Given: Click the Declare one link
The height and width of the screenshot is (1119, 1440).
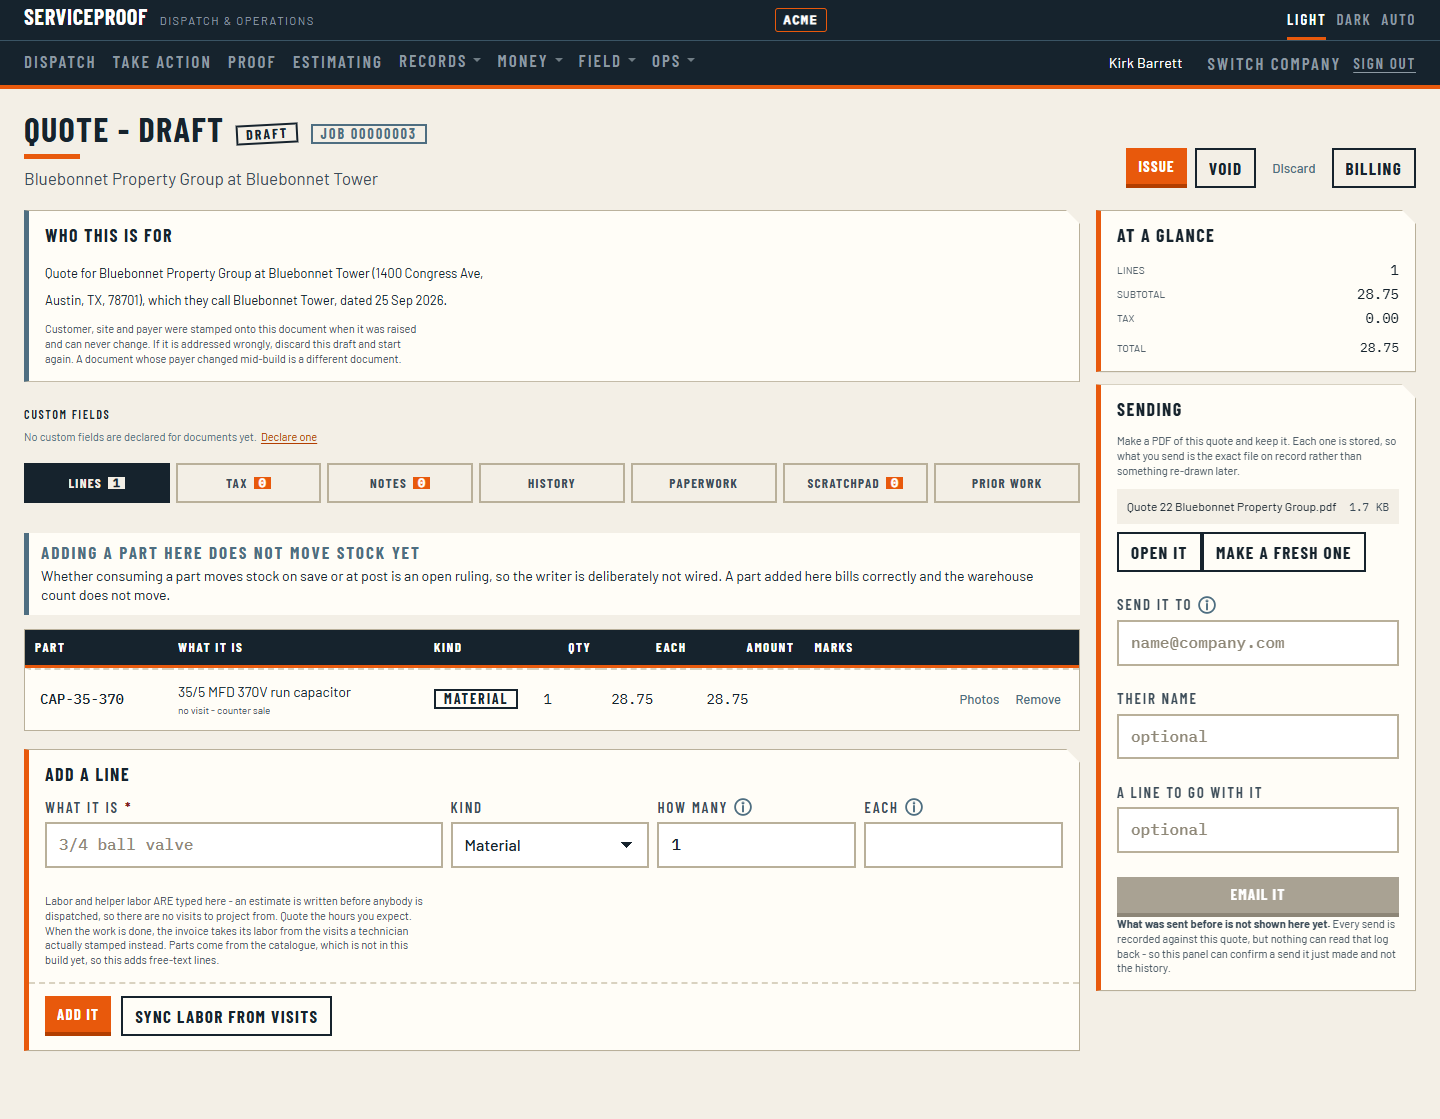Looking at the screenshot, I should click(289, 437).
